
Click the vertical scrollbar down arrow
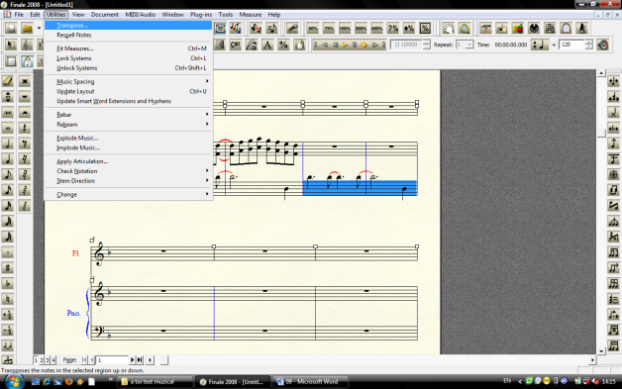point(601,351)
